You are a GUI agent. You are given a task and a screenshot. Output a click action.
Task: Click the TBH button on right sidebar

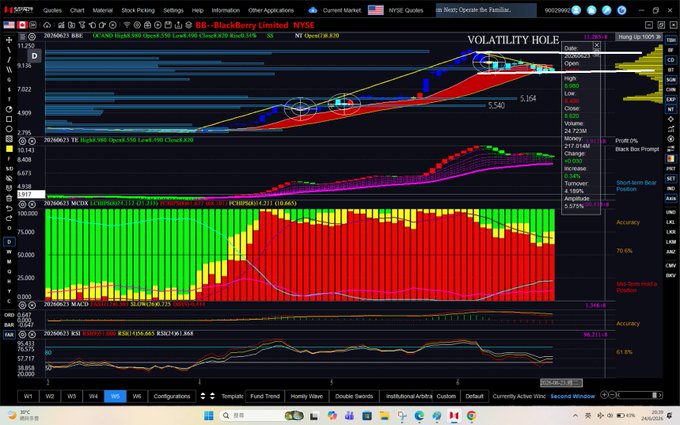pos(670,40)
